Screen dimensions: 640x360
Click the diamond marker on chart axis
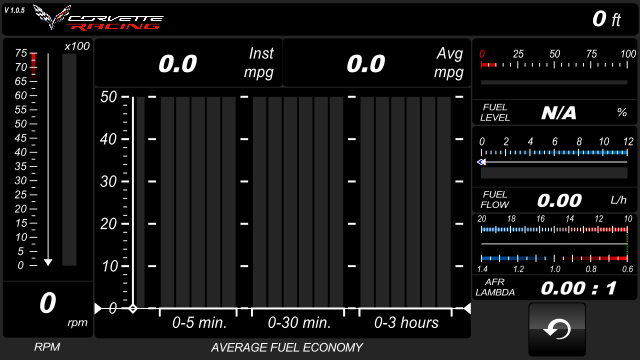click(x=133, y=309)
